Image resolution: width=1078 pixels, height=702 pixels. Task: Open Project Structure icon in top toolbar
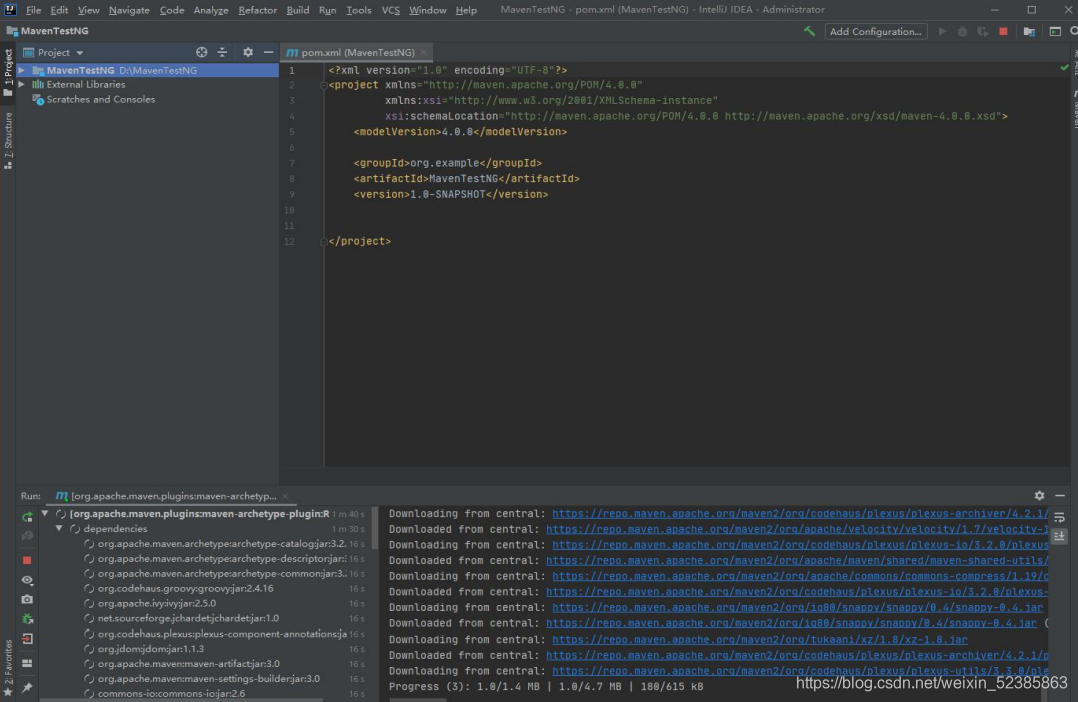[x=1029, y=32]
